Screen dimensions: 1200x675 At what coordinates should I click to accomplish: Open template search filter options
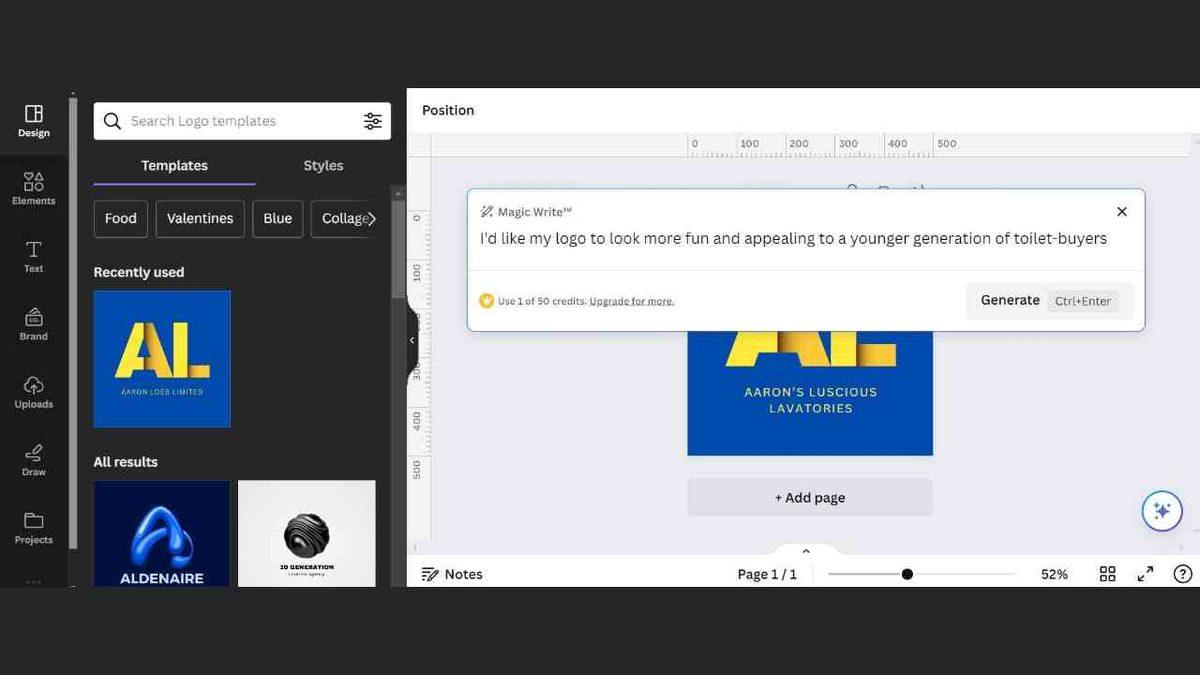click(x=372, y=121)
